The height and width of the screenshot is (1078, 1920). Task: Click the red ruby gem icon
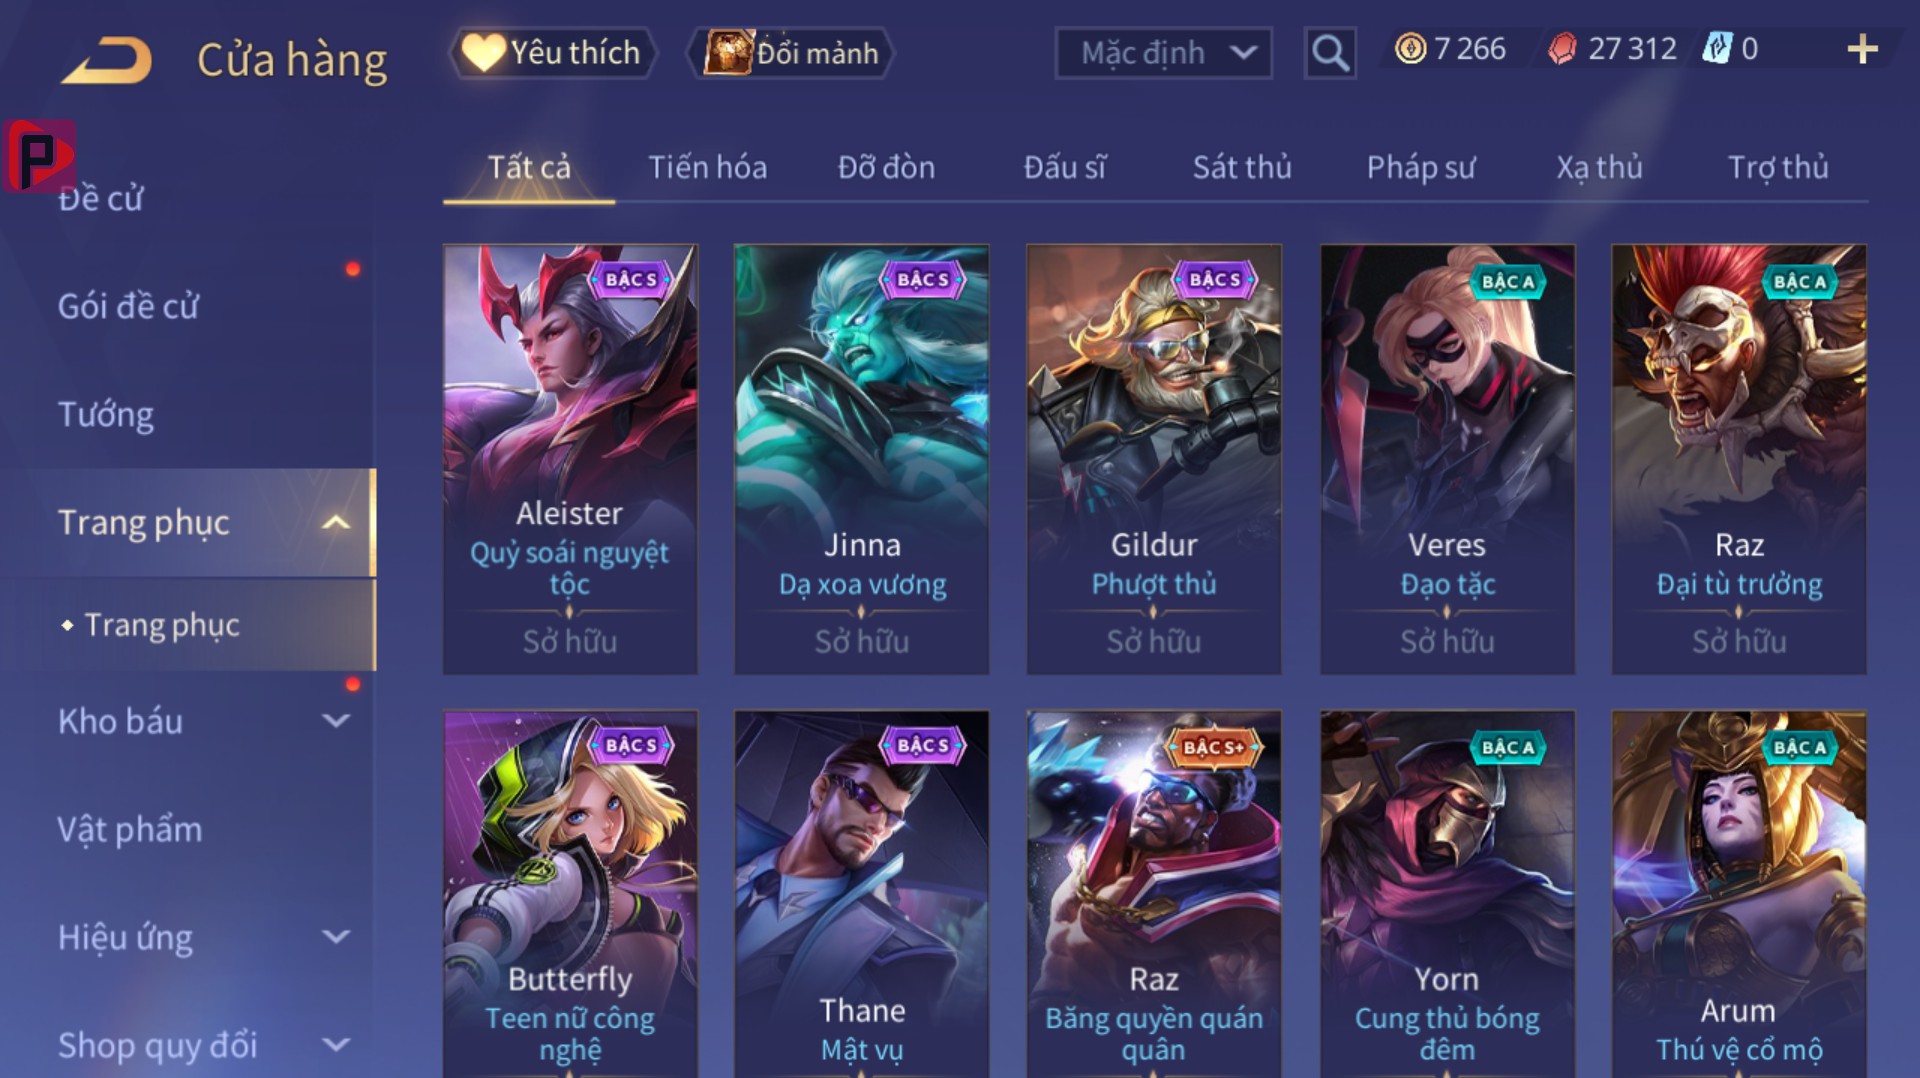click(1561, 48)
